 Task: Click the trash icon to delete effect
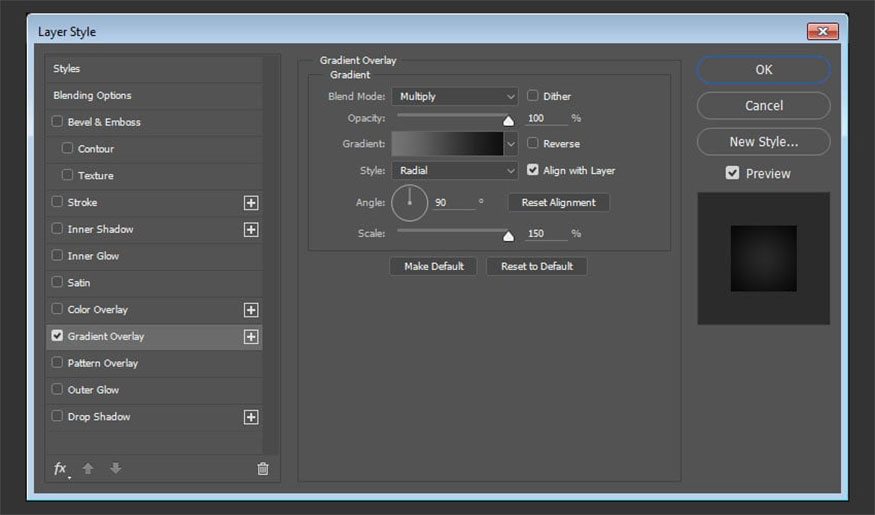pos(263,468)
